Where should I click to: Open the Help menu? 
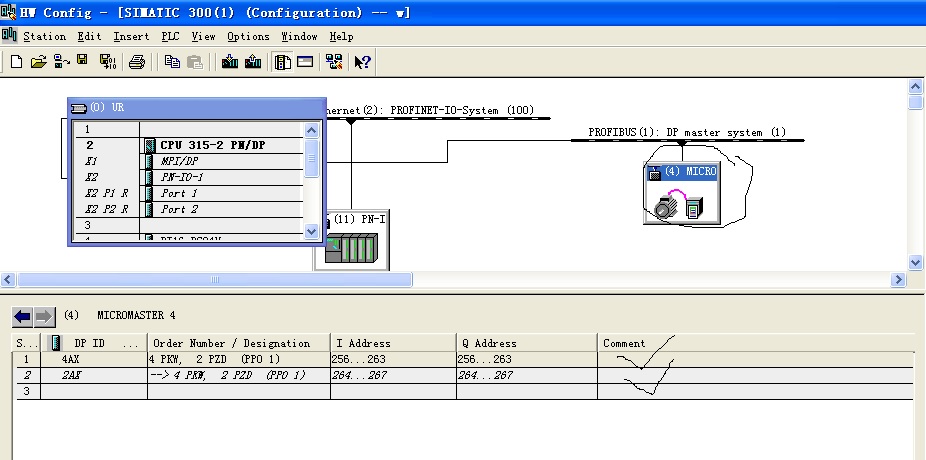[x=341, y=36]
